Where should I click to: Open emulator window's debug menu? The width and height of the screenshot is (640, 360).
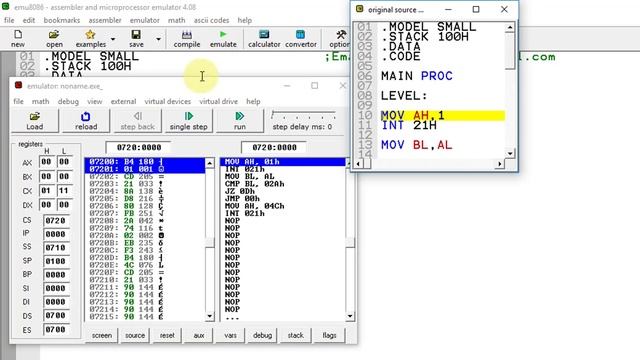[x=68, y=101]
